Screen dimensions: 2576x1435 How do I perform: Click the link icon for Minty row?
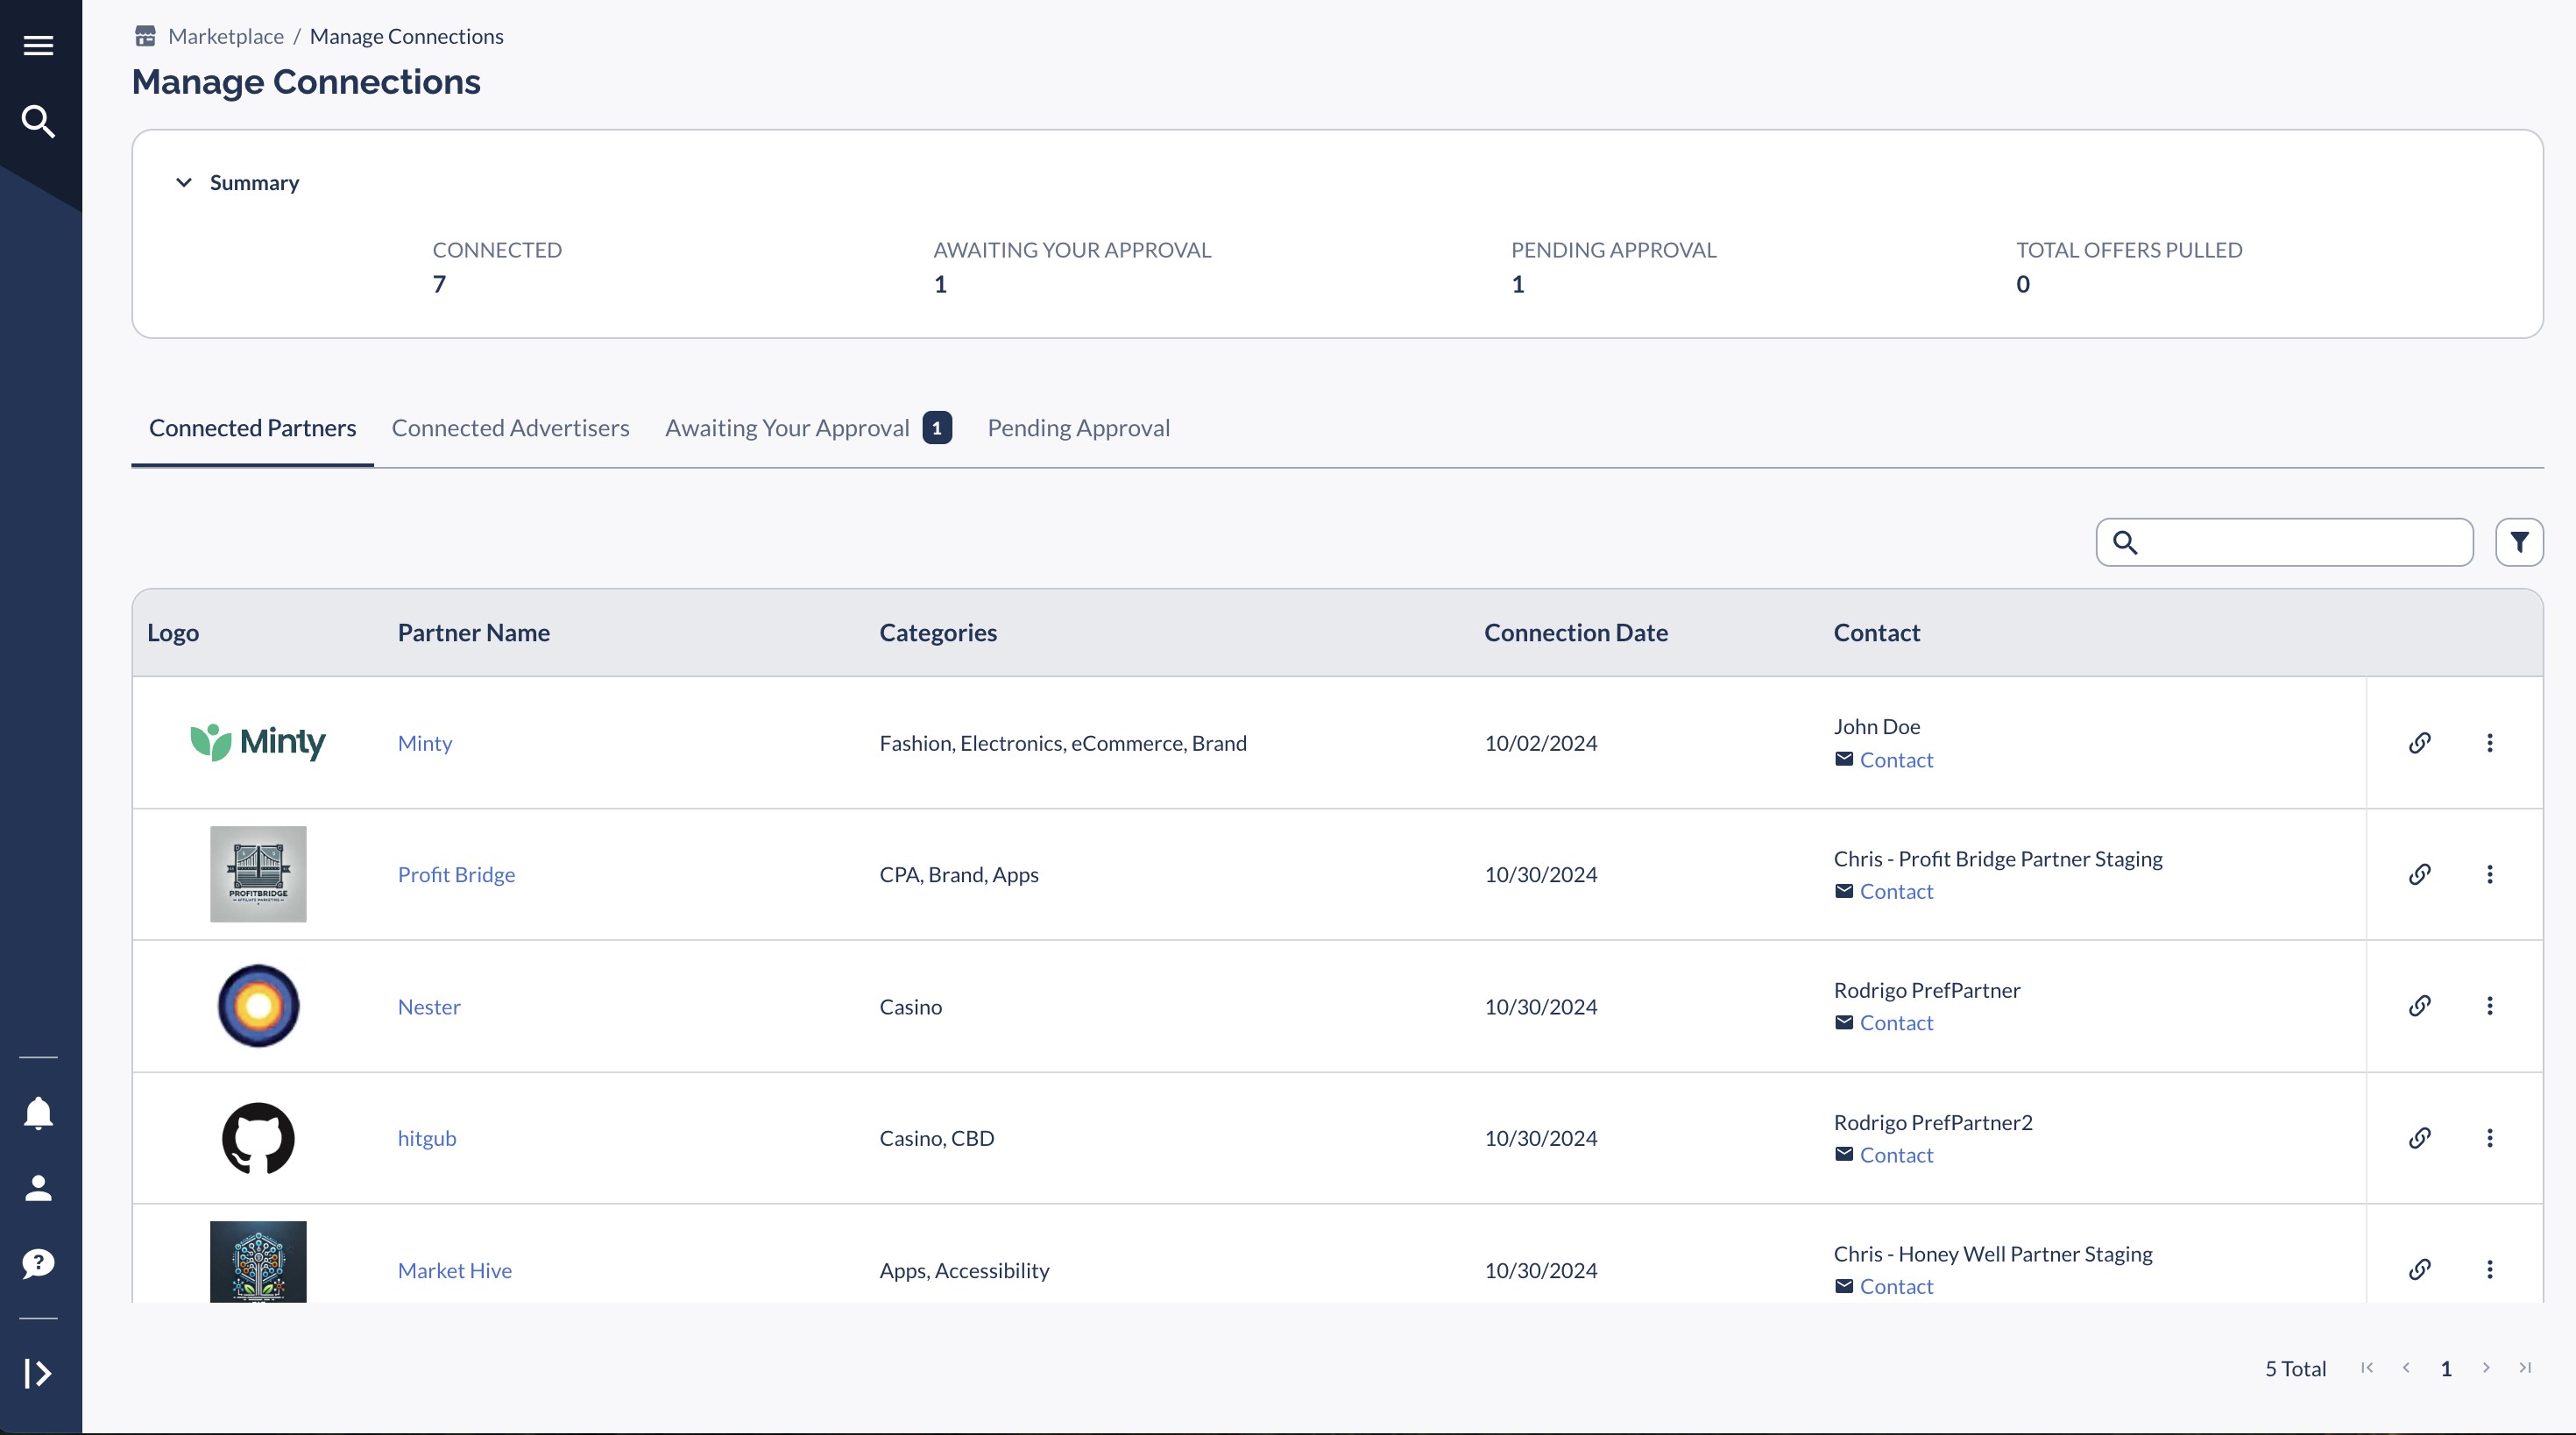2419,742
